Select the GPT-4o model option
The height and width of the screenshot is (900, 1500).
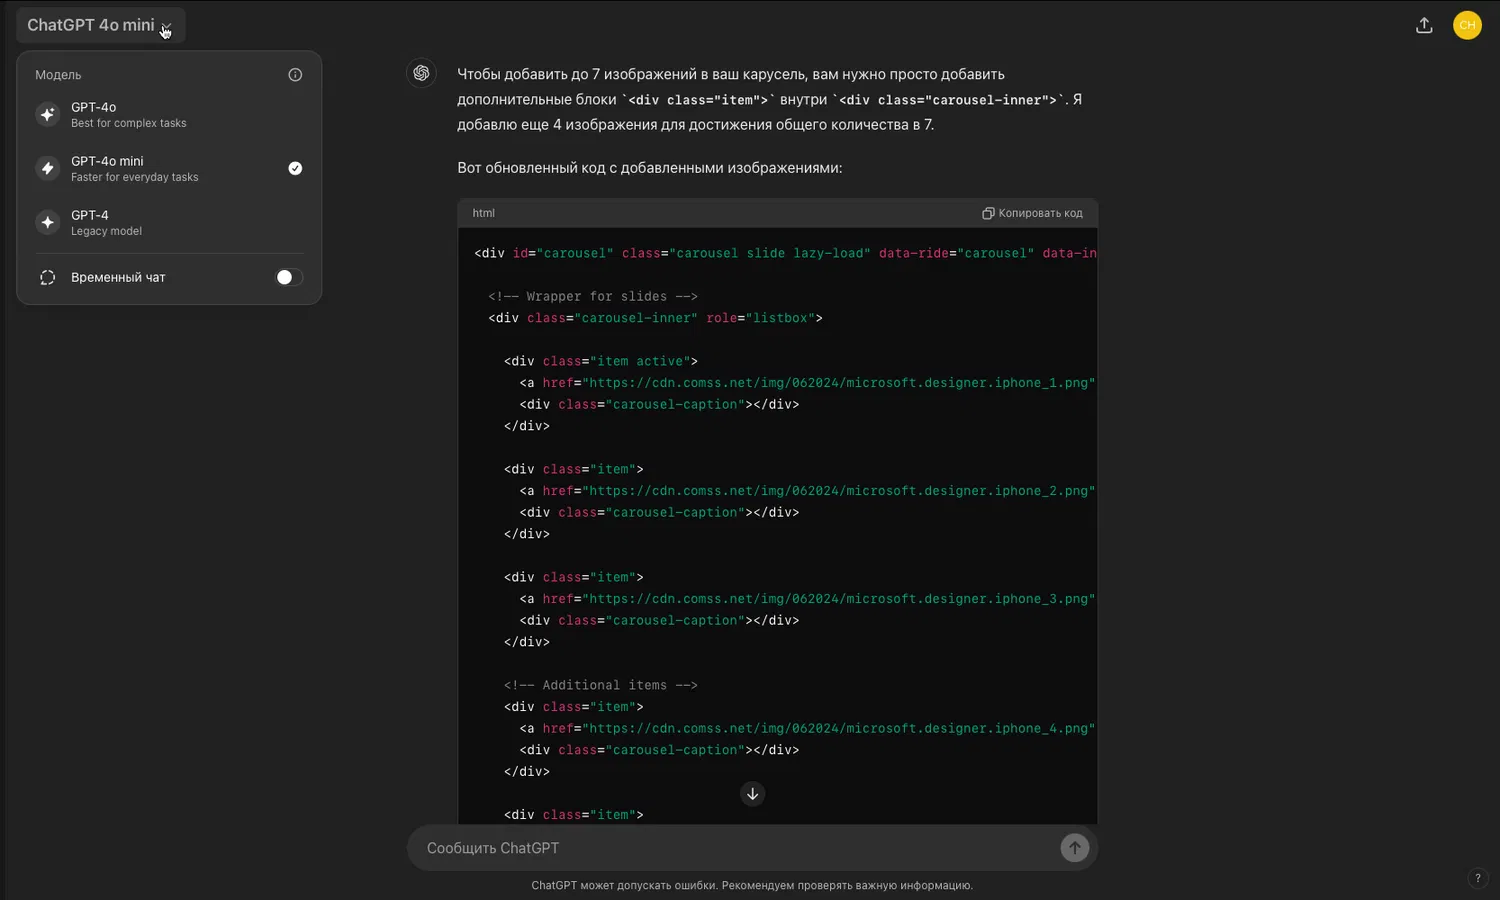169,115
